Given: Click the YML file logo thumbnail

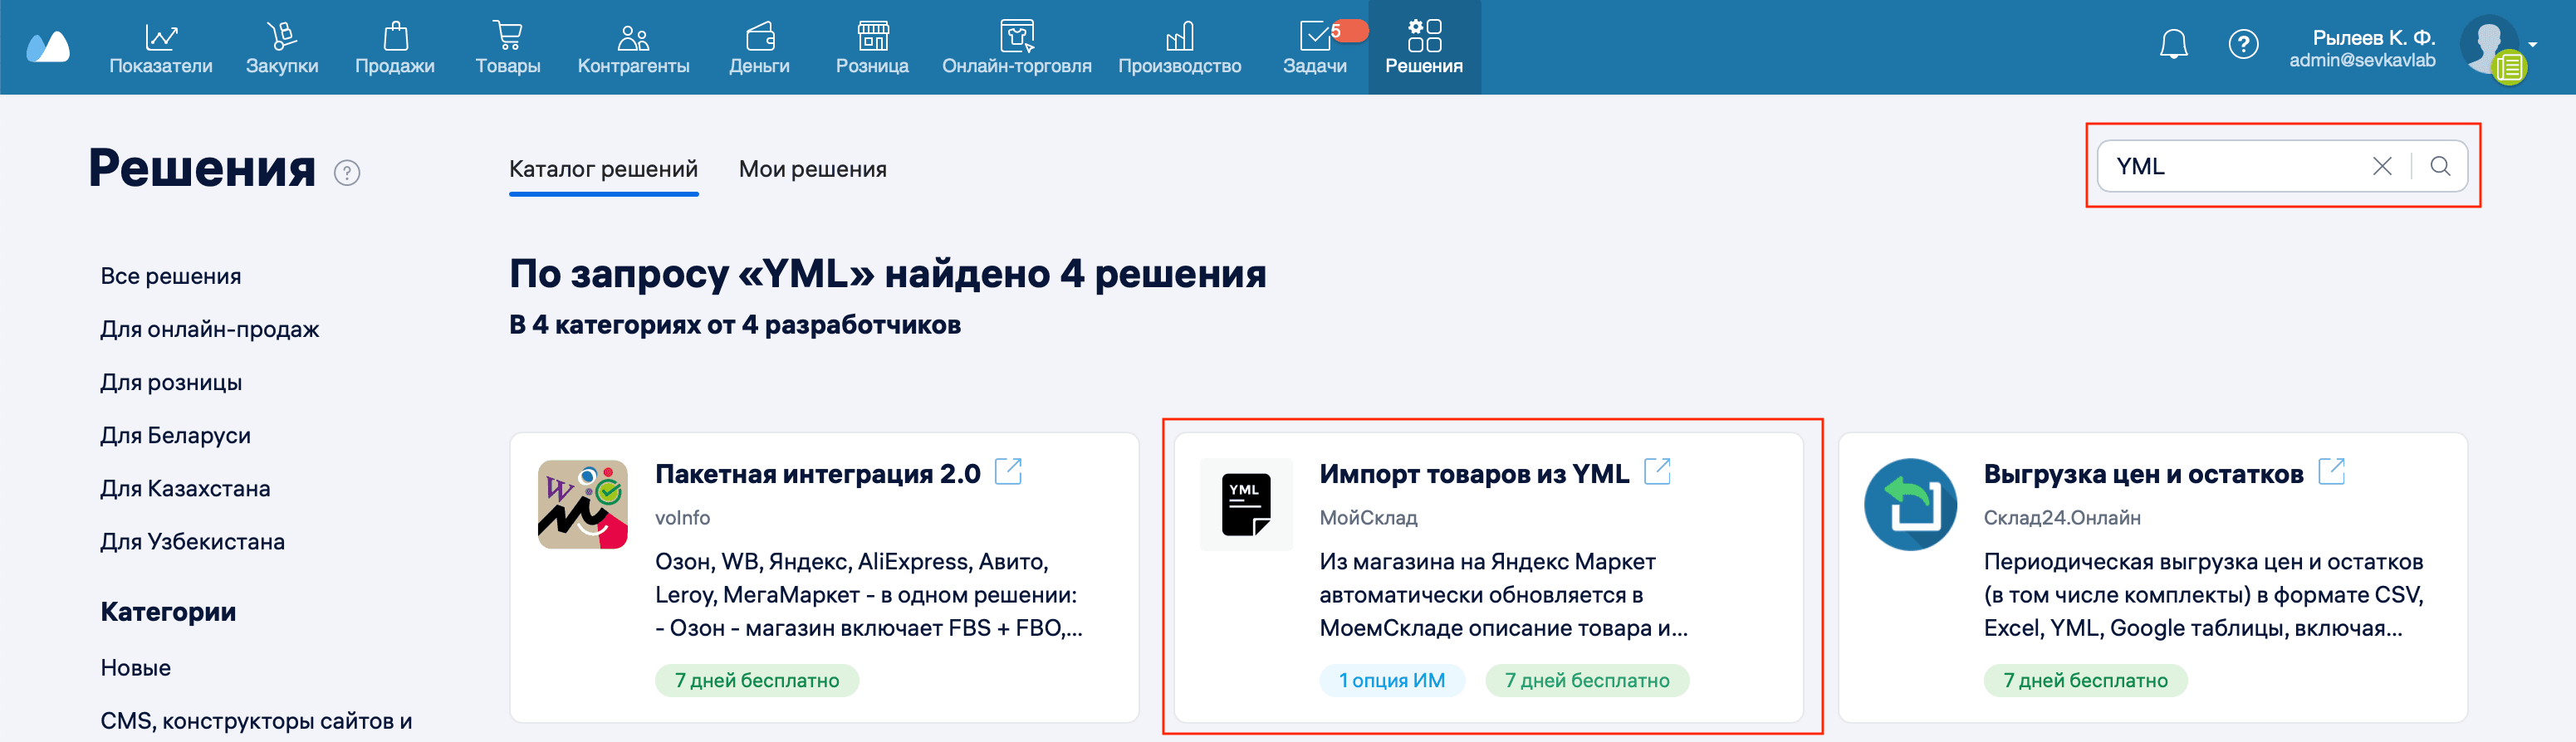Looking at the screenshot, I should (1246, 504).
